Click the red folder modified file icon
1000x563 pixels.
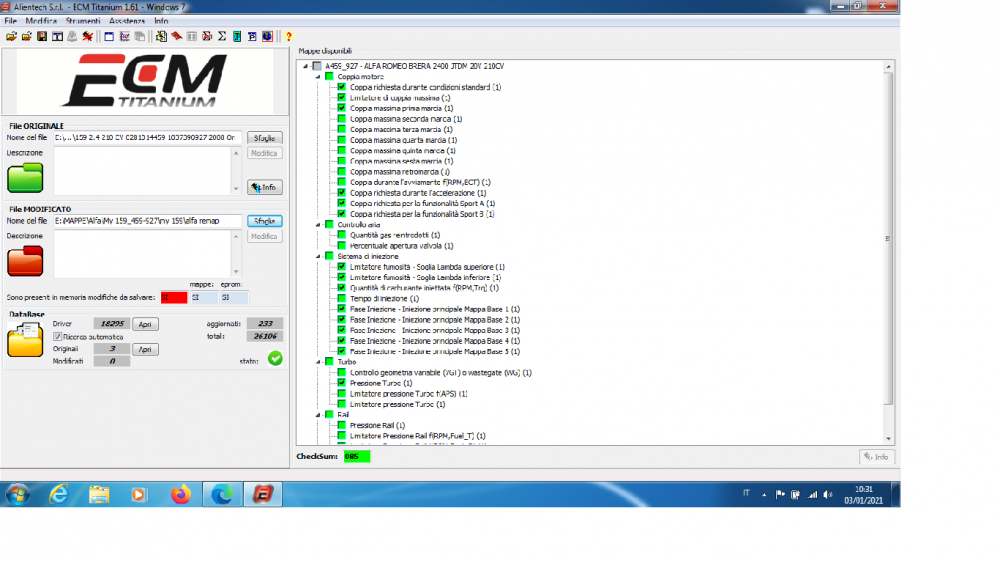tap(25, 261)
